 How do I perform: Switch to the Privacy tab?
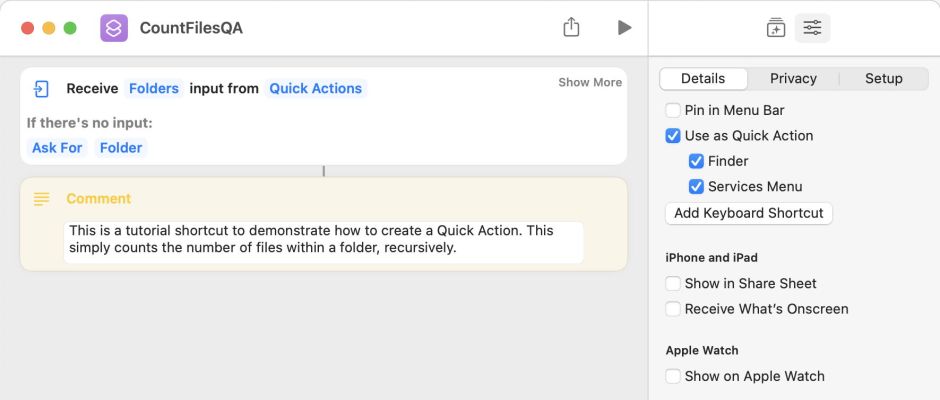(x=793, y=79)
